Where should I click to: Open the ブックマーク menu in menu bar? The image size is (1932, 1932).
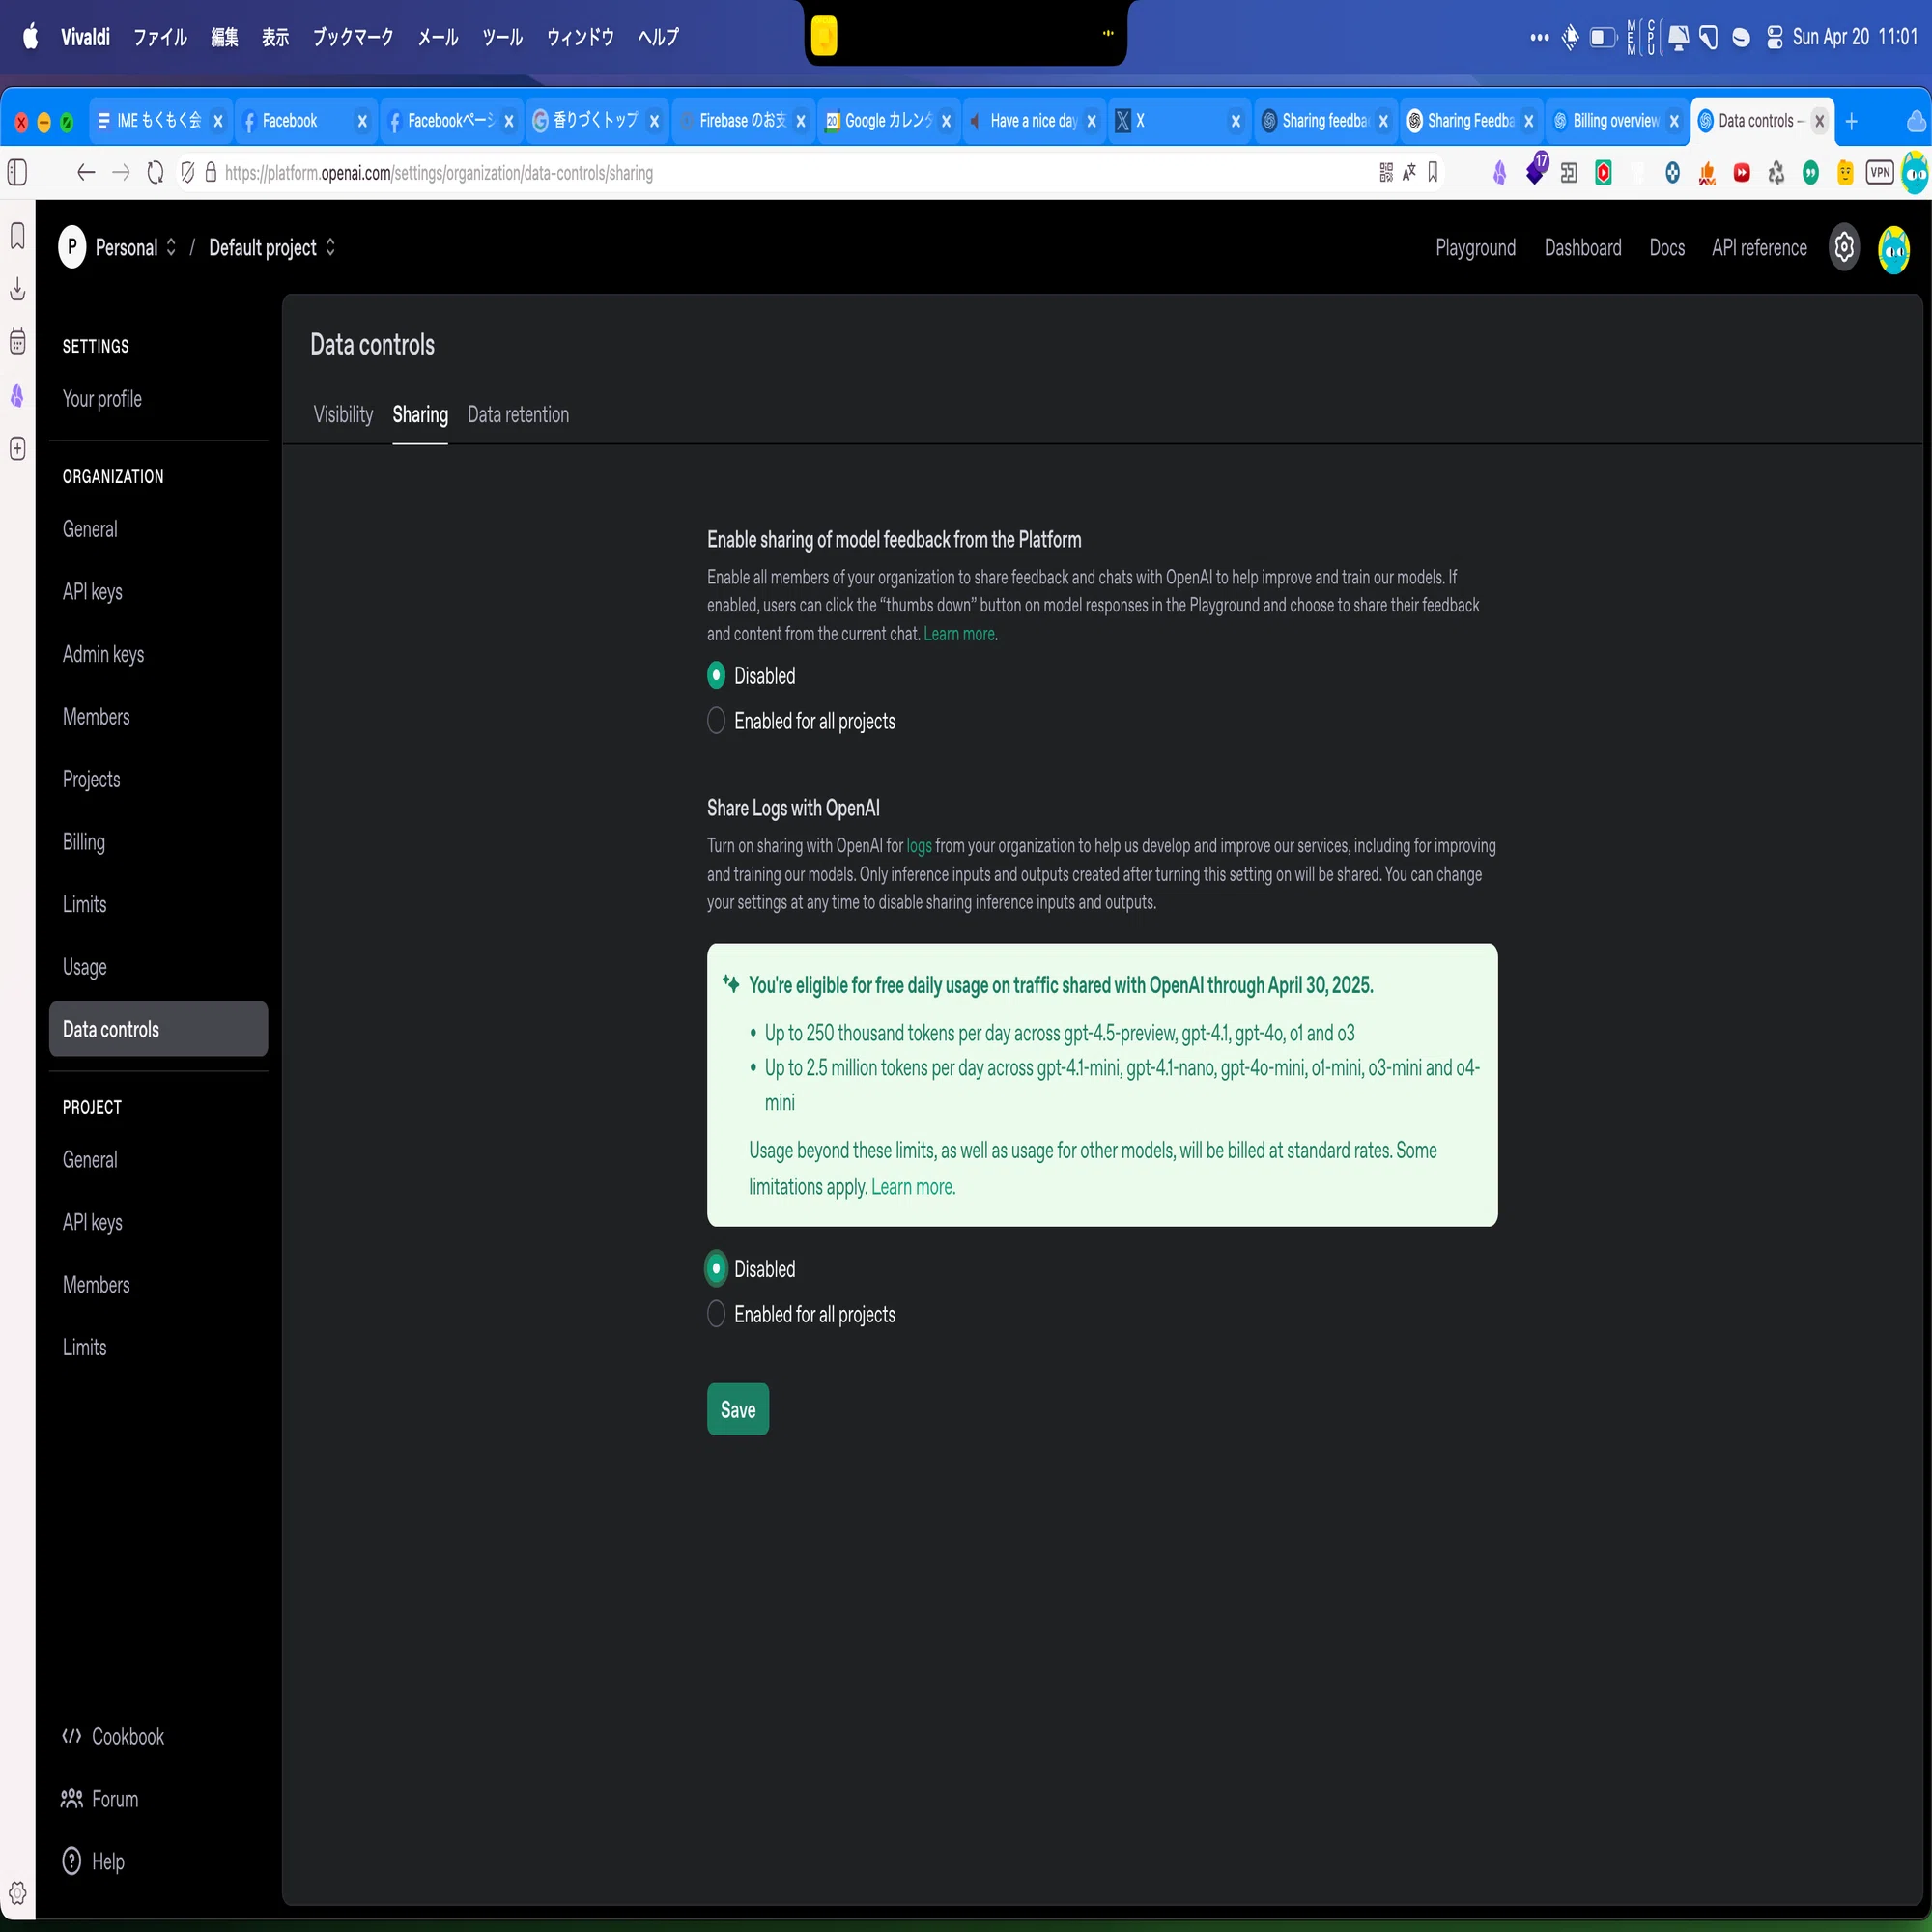pos(353,37)
